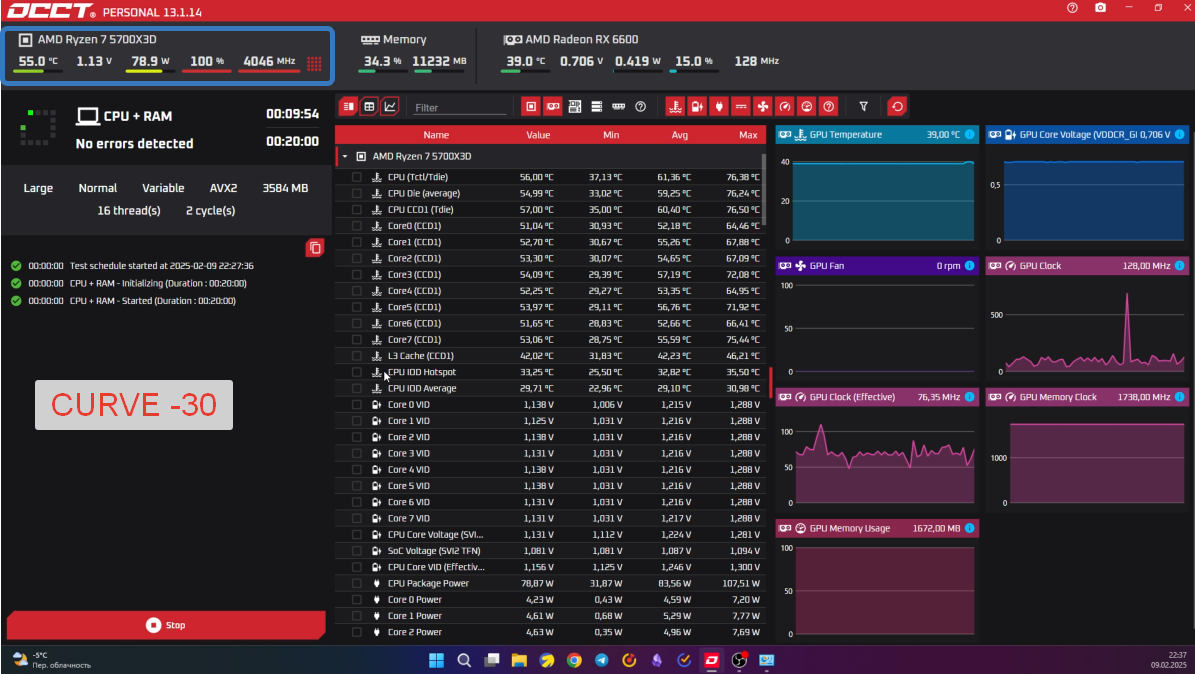Open Google Chrome from the taskbar
This screenshot has height=674, width=1195.
click(574, 660)
